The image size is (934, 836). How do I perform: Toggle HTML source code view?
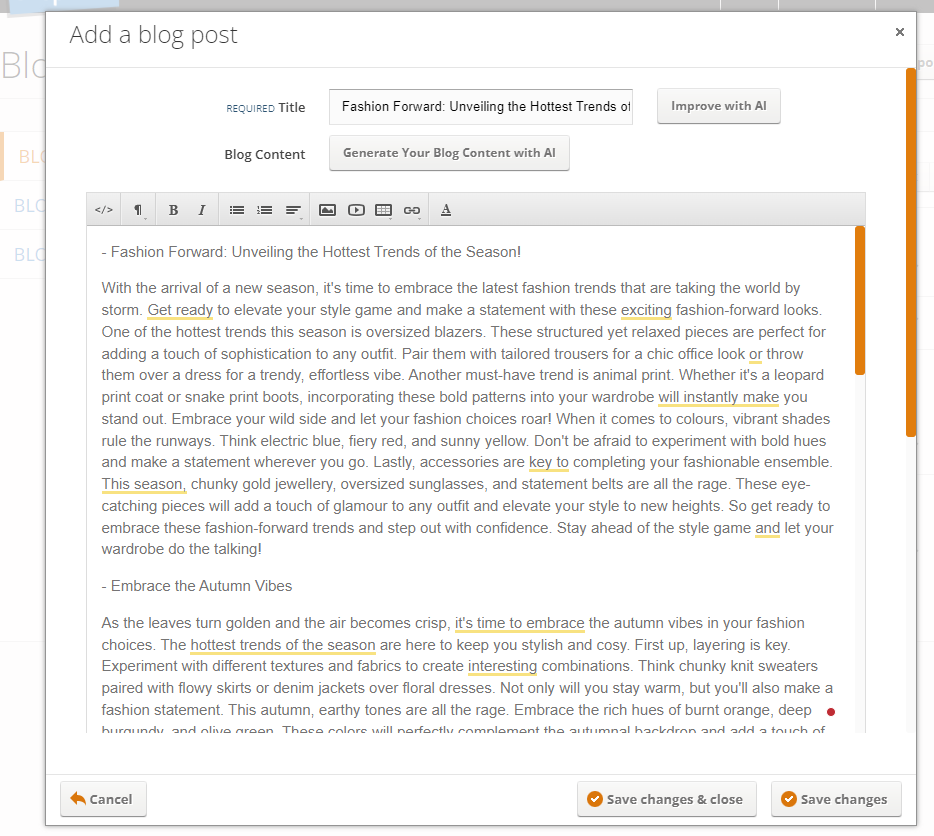point(104,210)
